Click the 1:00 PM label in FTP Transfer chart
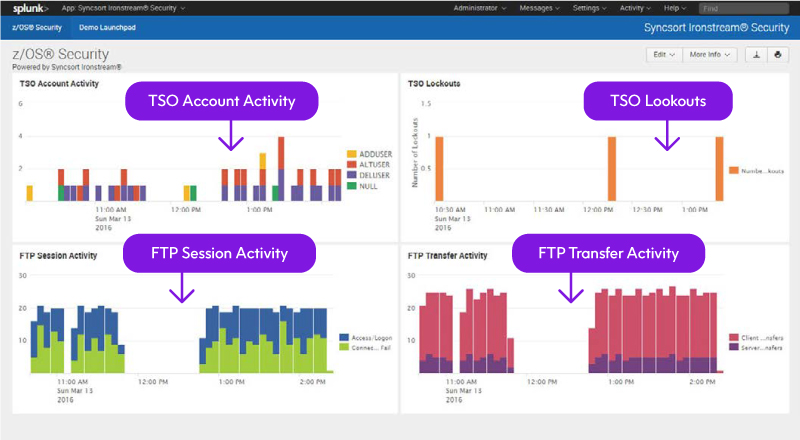Screen dimensions: 800x440 (621, 382)
